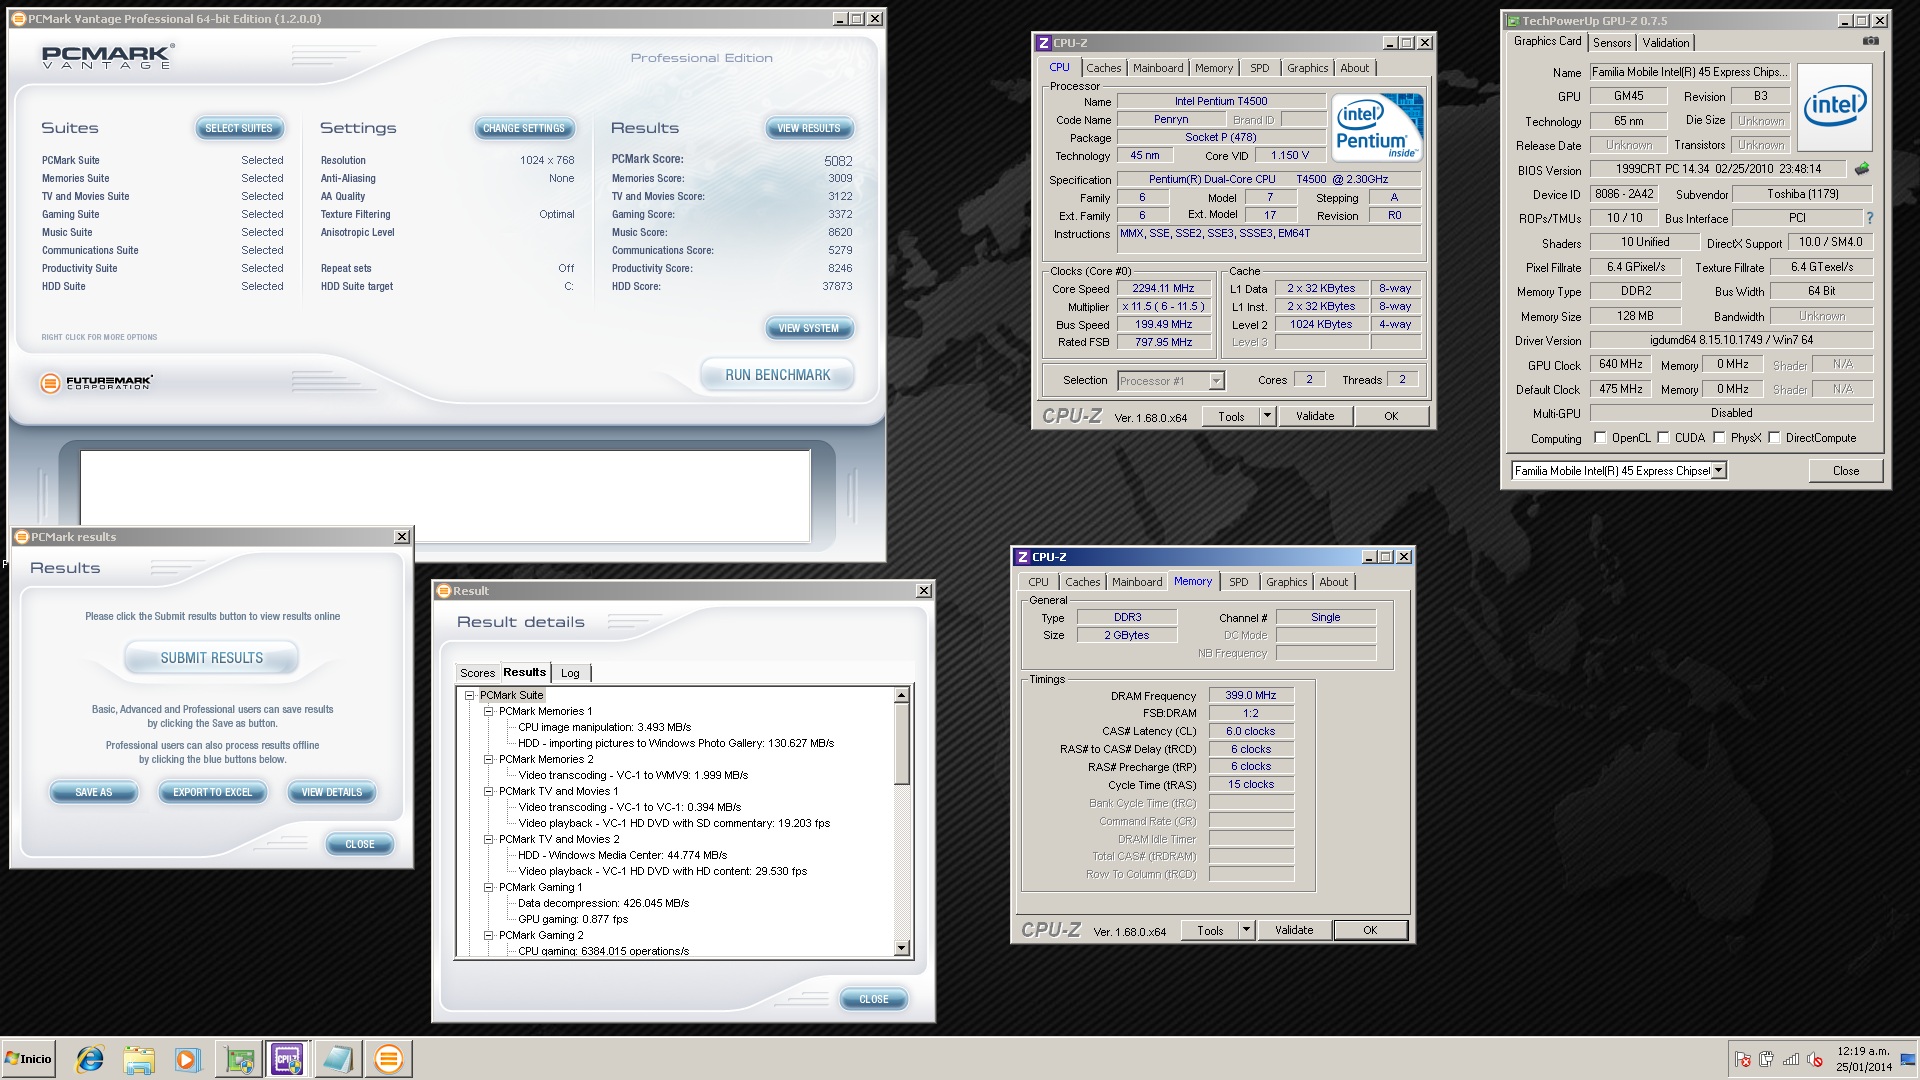Switch to the Scores tab in Result details
This screenshot has width=1920, height=1080.
tap(477, 673)
